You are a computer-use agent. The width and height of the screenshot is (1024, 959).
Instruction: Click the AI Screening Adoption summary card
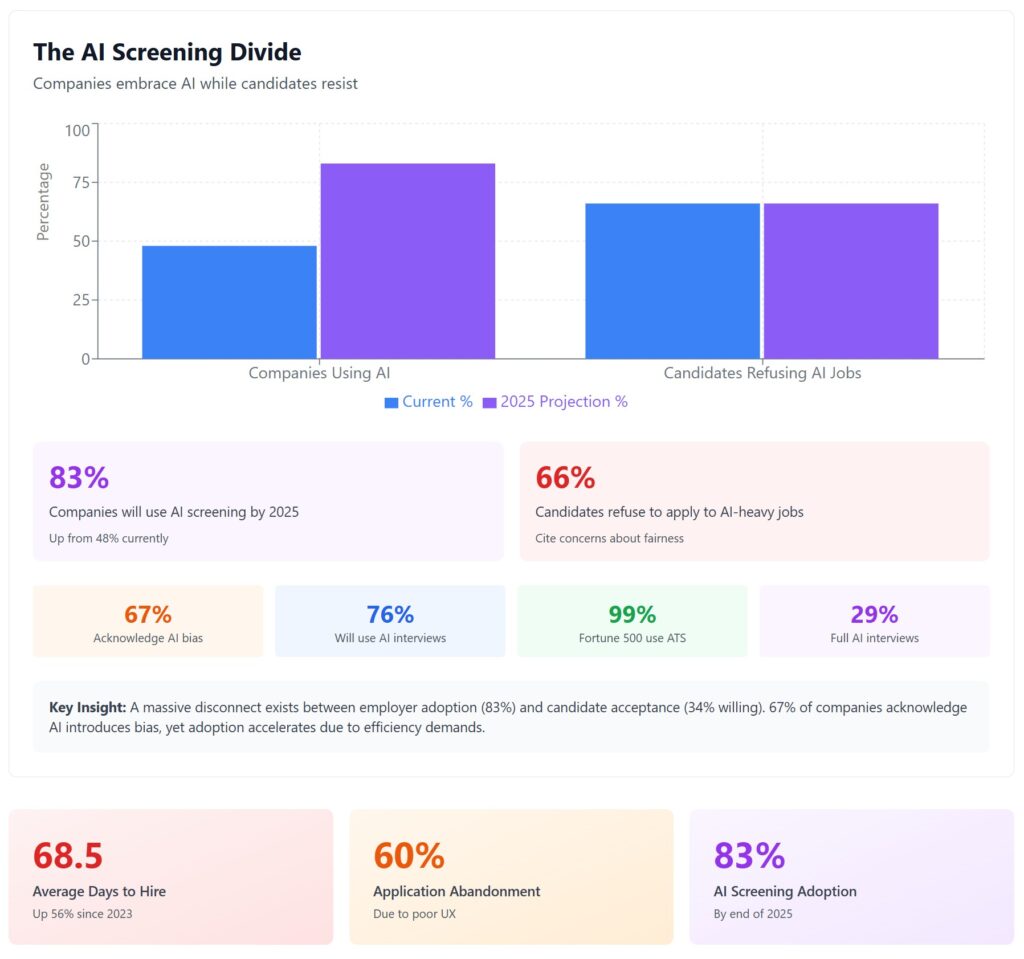(851, 876)
